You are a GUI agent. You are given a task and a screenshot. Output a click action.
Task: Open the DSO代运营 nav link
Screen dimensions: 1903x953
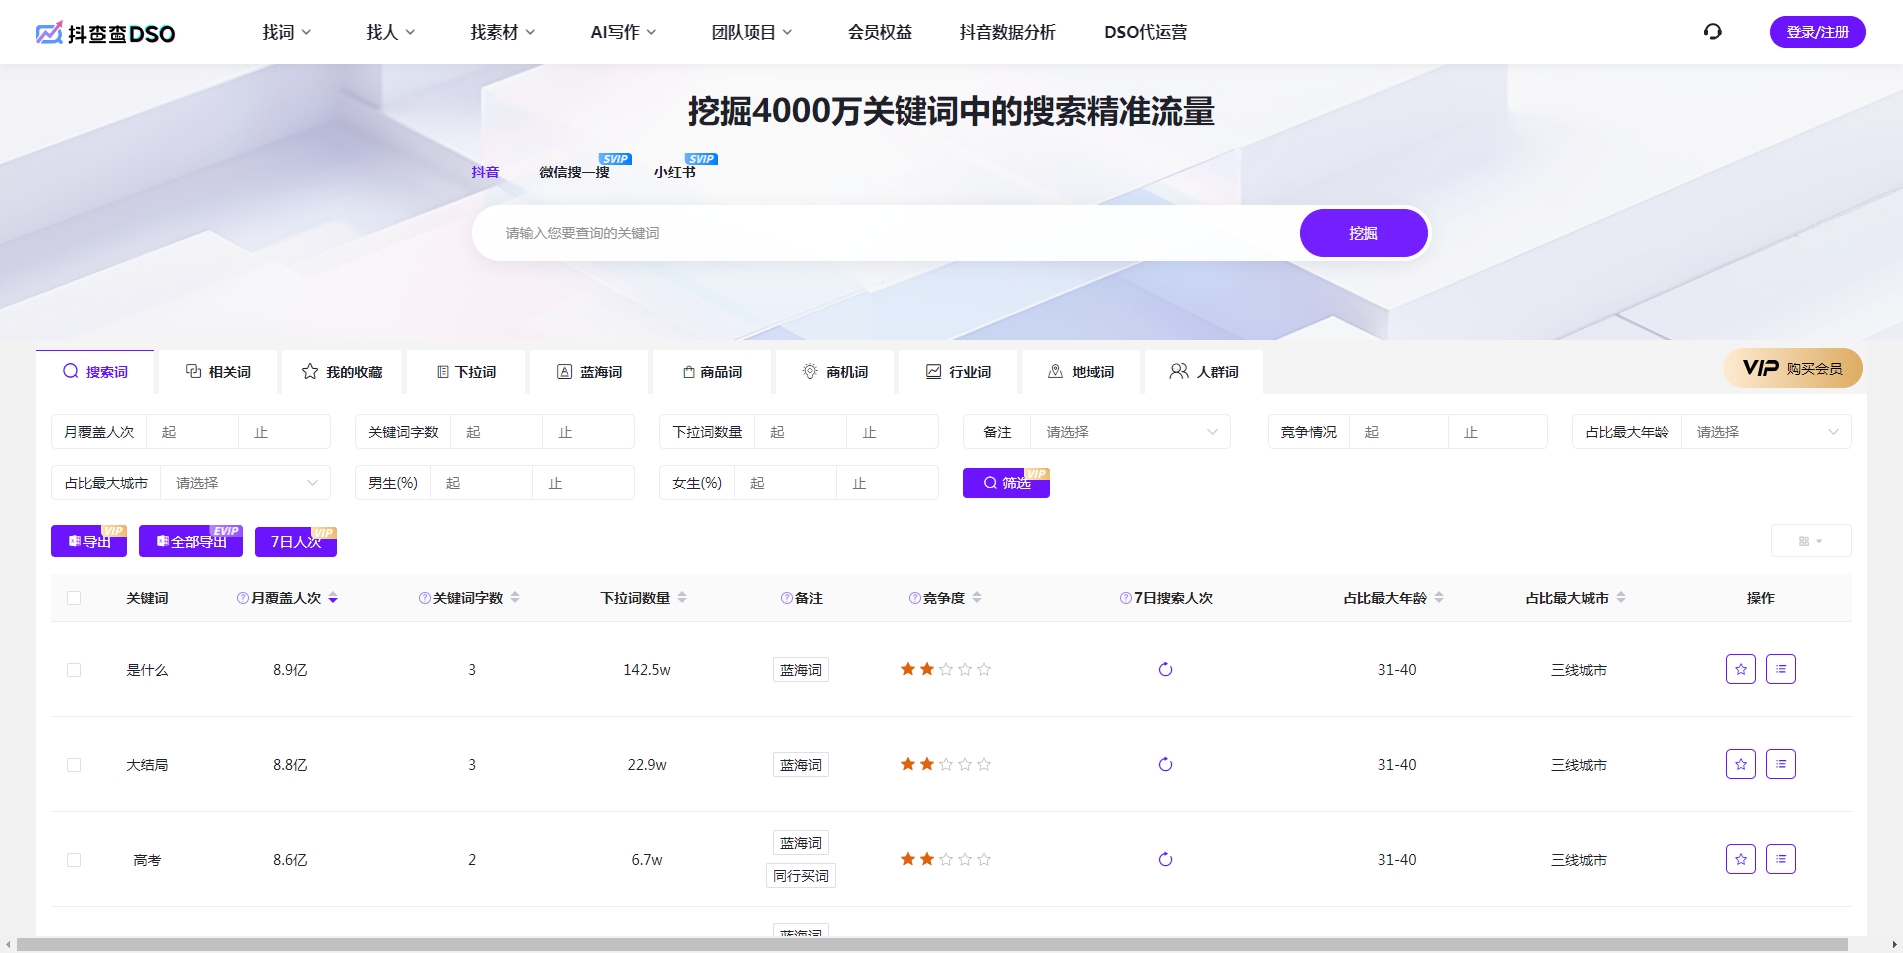click(x=1146, y=32)
